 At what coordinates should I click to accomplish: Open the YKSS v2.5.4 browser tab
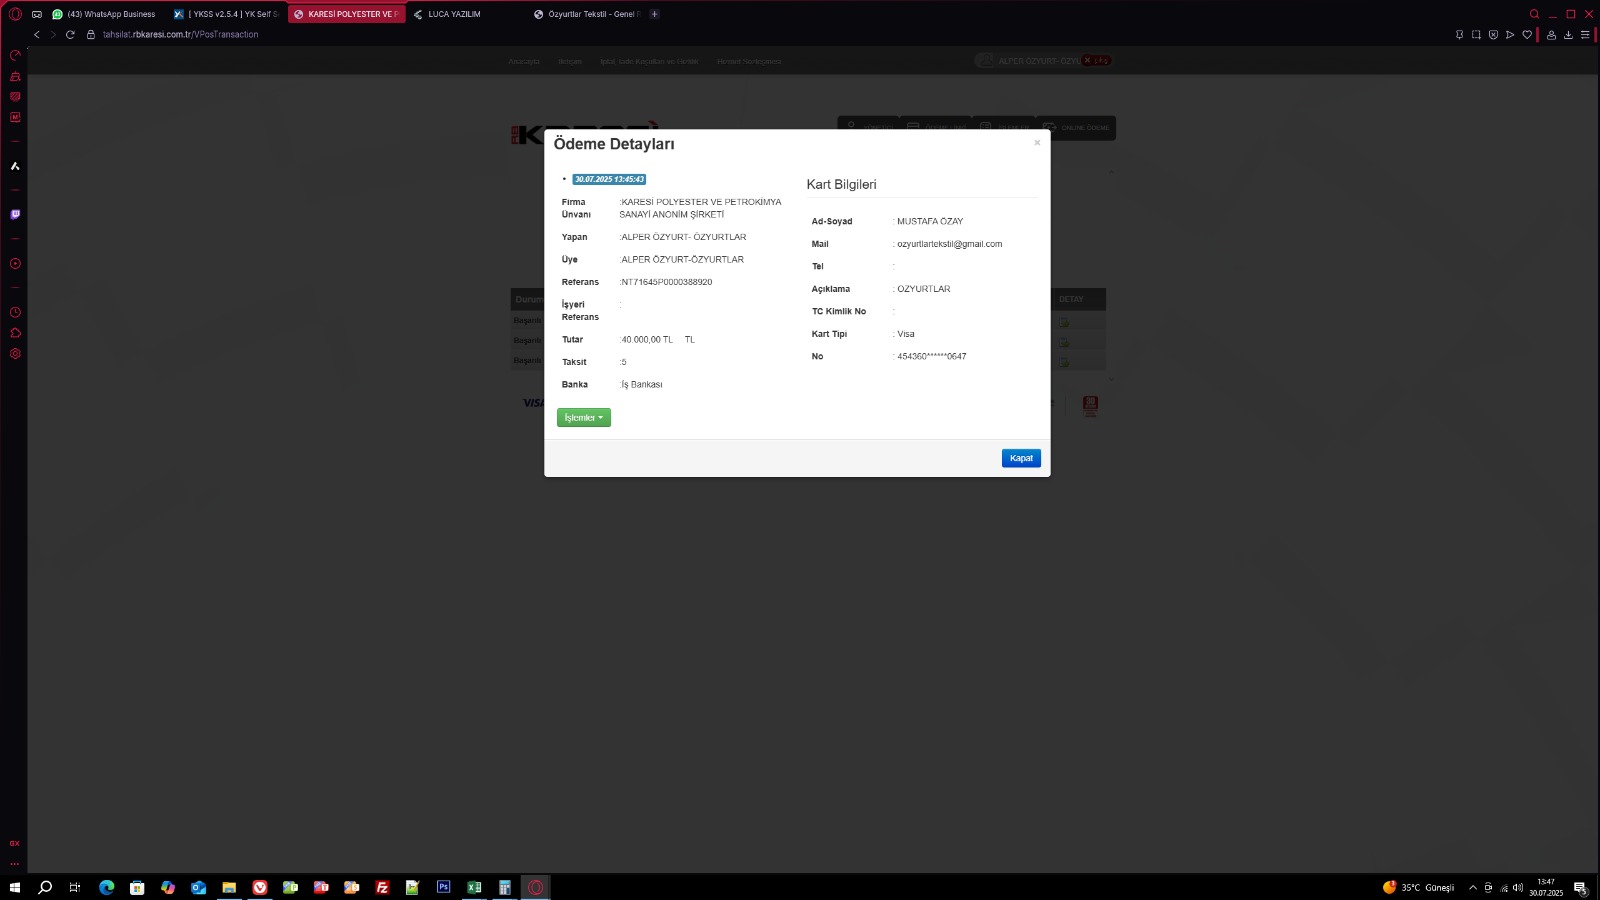[x=227, y=14]
